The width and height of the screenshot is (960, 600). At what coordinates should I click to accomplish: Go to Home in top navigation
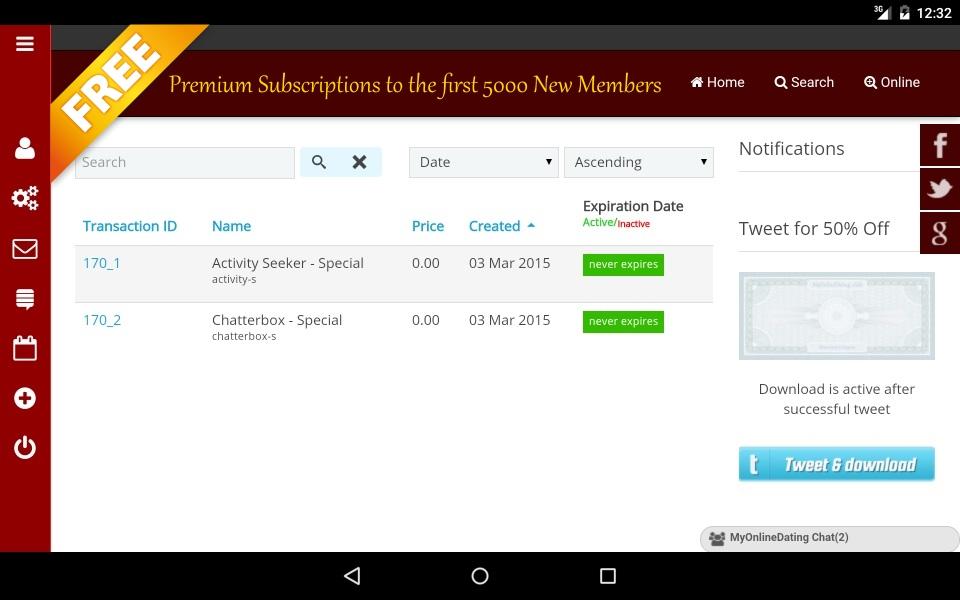coord(718,82)
